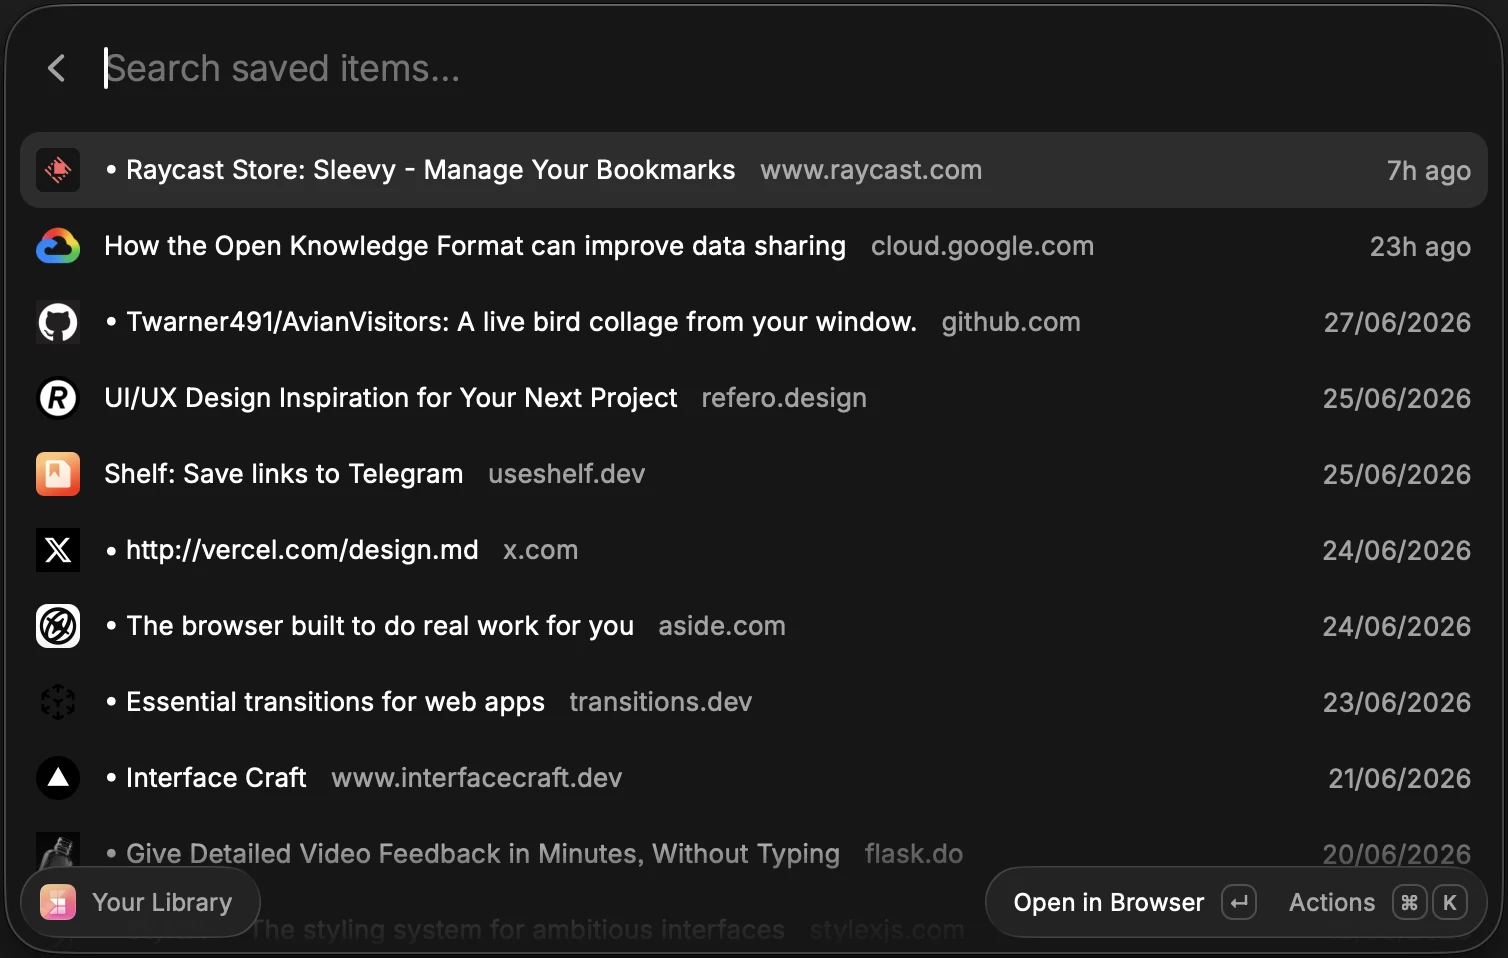Select How the Open Knowledge Format item
Viewport: 1508px width, 958px height.
(x=475, y=246)
